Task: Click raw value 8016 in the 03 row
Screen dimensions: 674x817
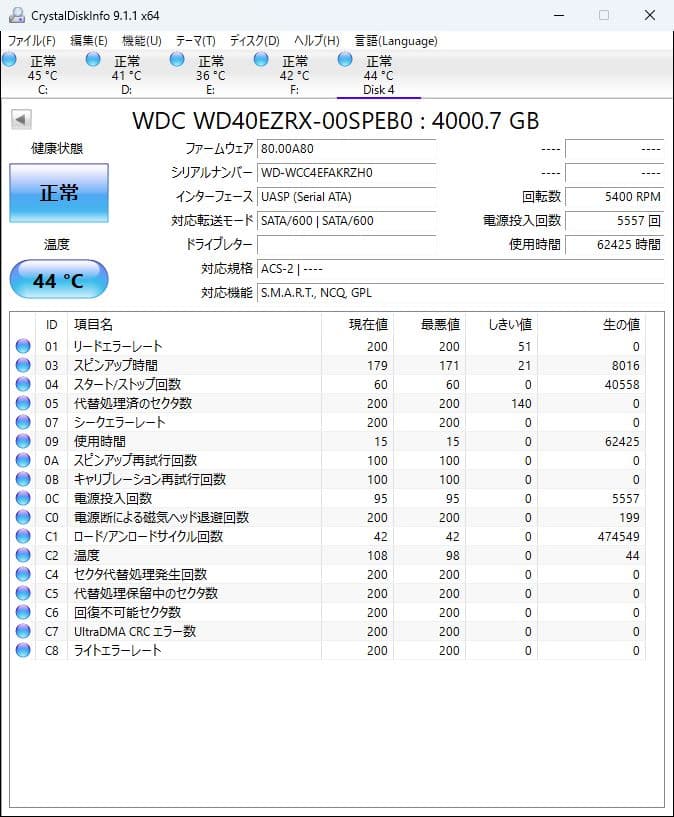Action: [x=626, y=365]
